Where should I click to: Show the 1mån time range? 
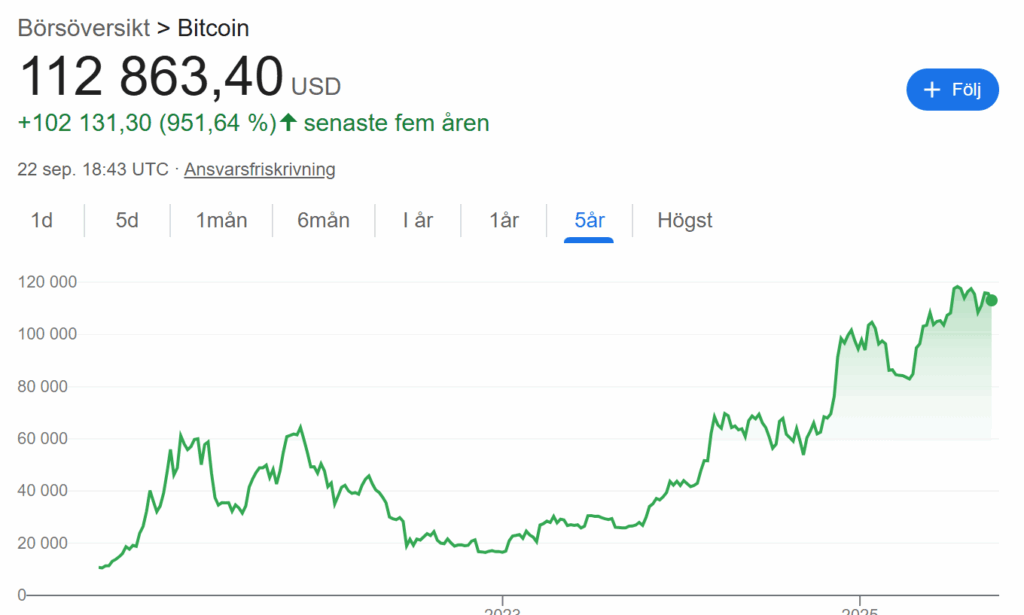pyautogui.click(x=222, y=220)
